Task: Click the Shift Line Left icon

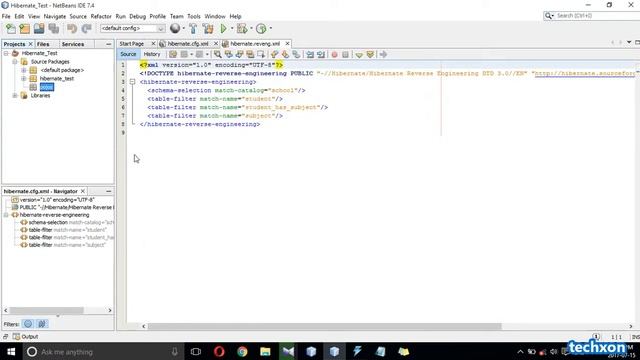Action: pos(310,54)
